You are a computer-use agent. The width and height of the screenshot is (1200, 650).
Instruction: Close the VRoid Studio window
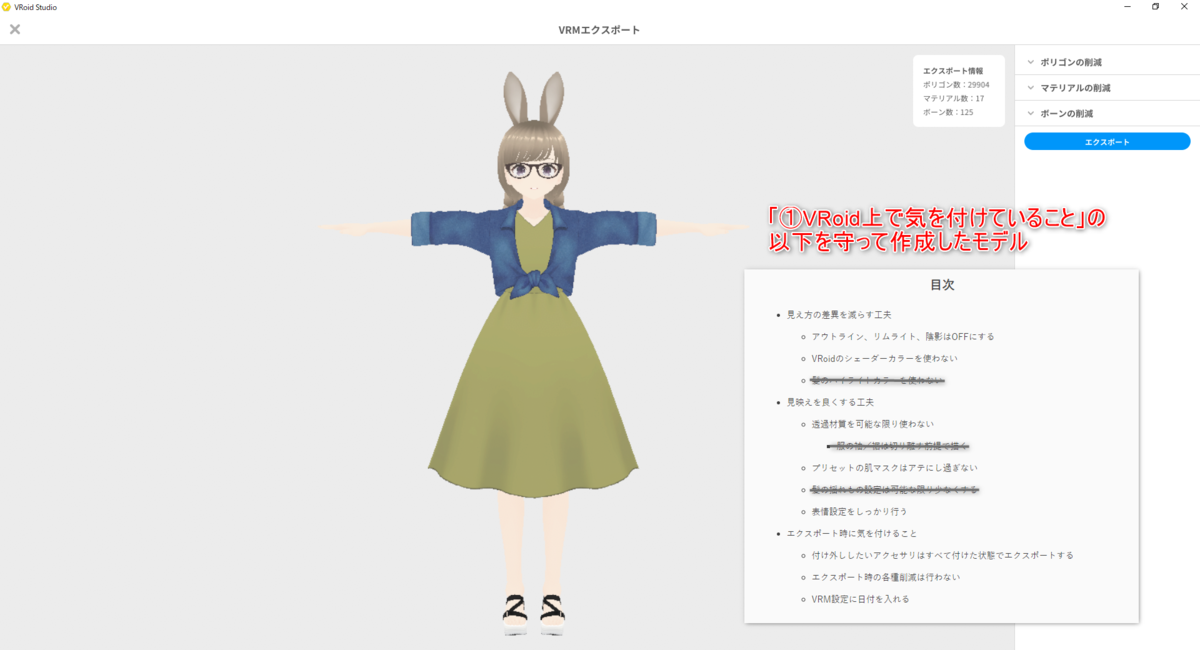(x=1184, y=6)
